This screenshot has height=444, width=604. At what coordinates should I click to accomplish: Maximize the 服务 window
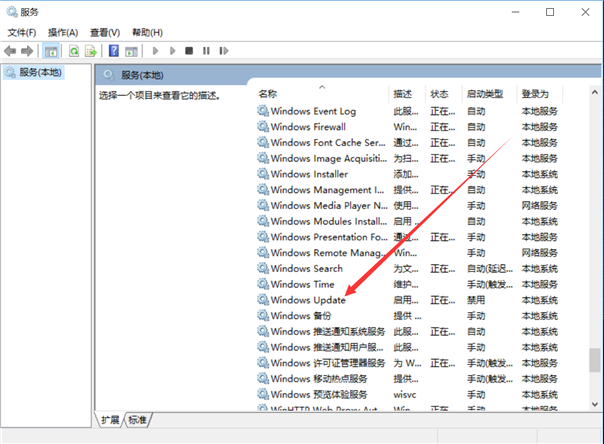tap(550, 12)
